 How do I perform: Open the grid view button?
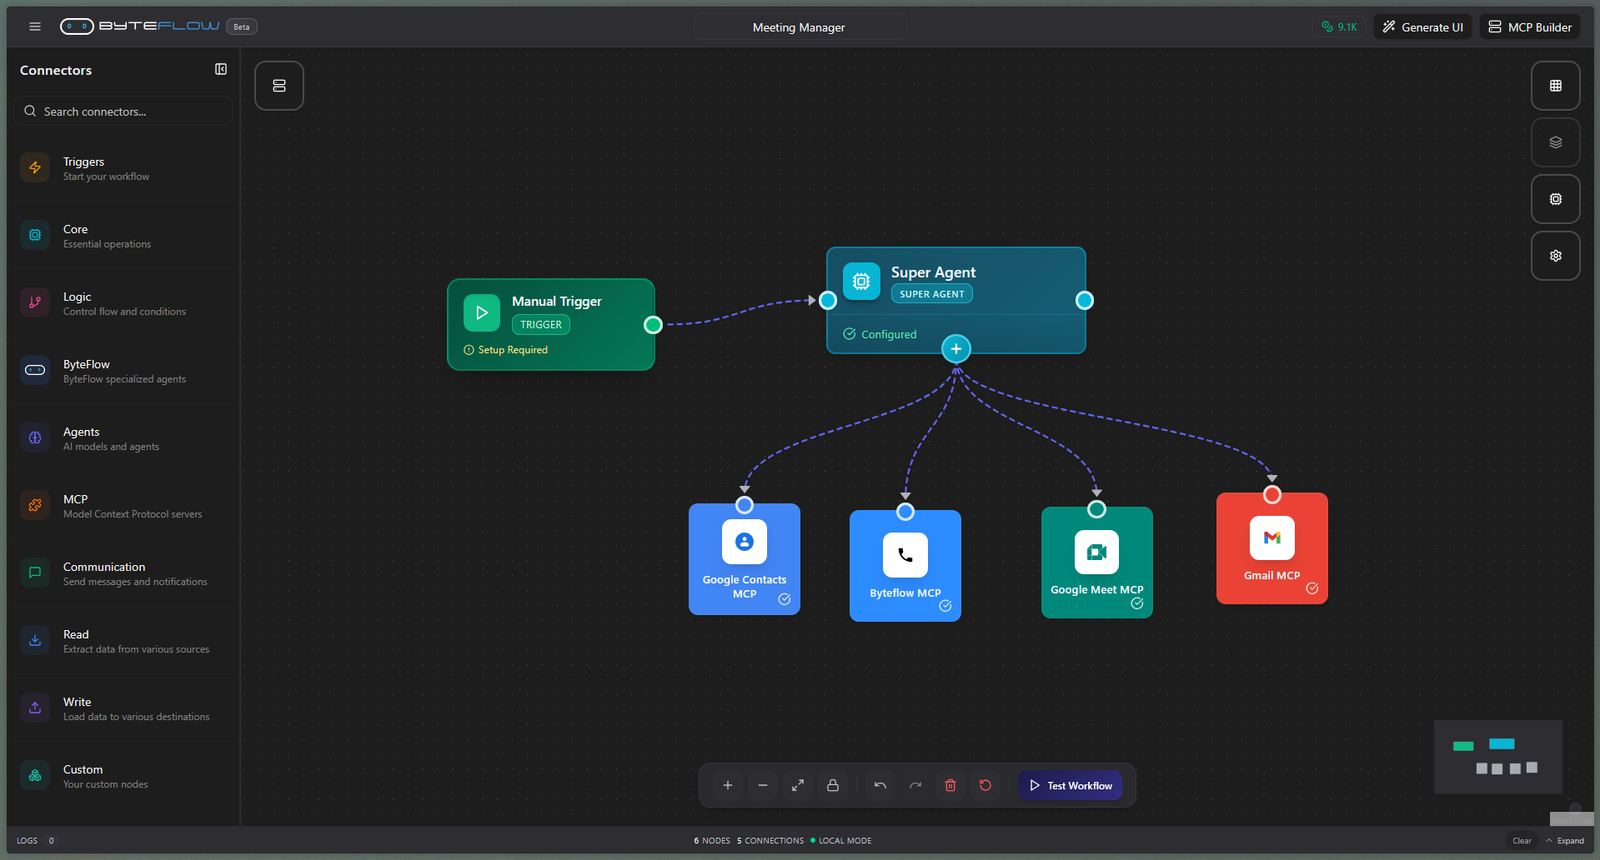point(1555,86)
